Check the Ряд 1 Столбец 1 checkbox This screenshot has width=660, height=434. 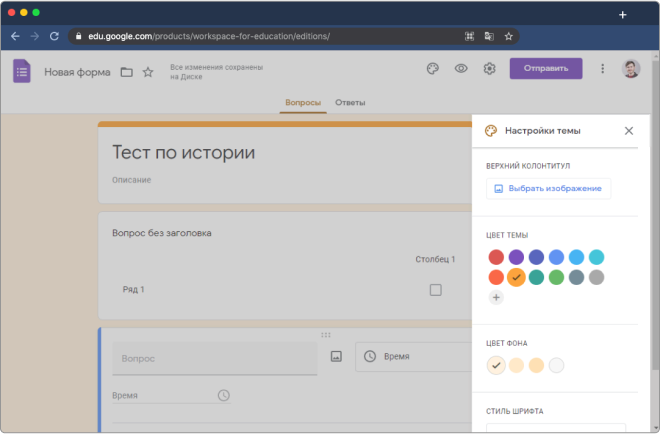(435, 290)
